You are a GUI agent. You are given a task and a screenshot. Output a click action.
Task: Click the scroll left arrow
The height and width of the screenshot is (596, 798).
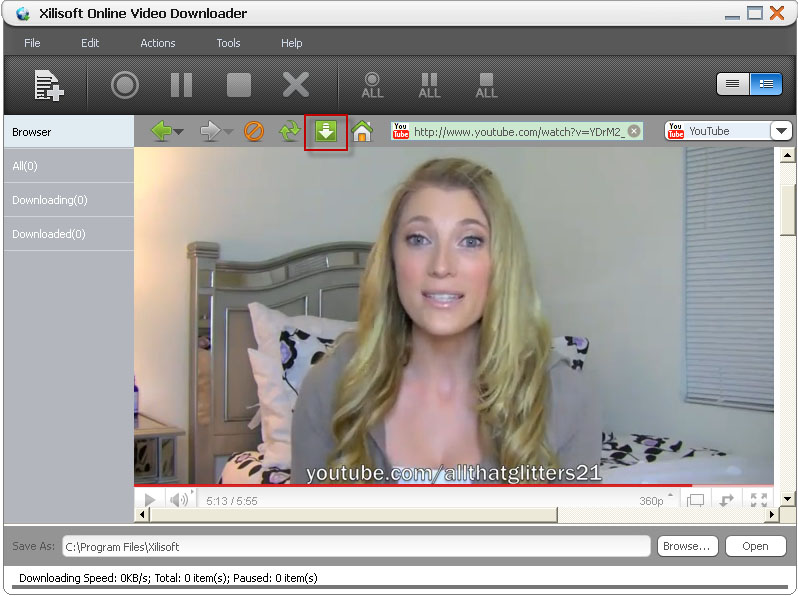[x=142, y=515]
